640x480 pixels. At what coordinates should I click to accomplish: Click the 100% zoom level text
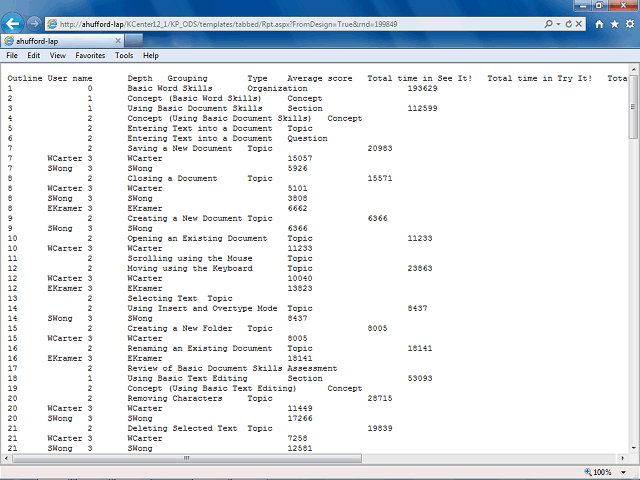click(602, 472)
